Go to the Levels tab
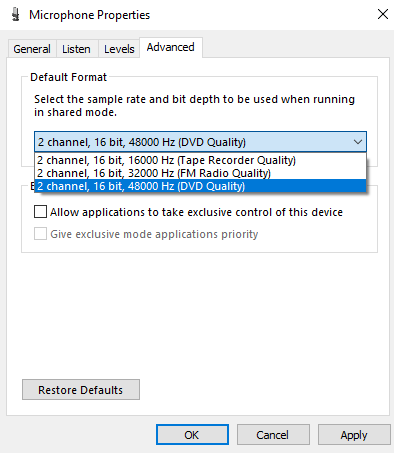394x453 pixels. (x=119, y=49)
